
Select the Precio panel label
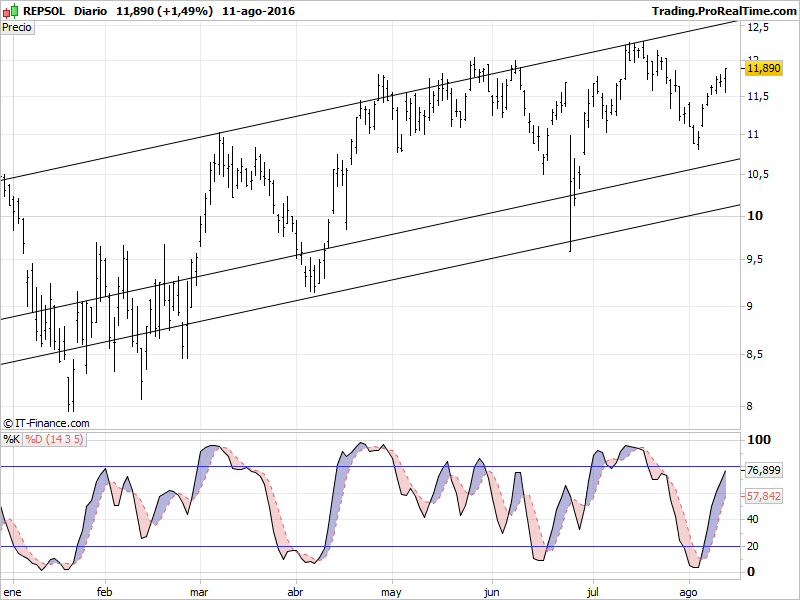17,27
